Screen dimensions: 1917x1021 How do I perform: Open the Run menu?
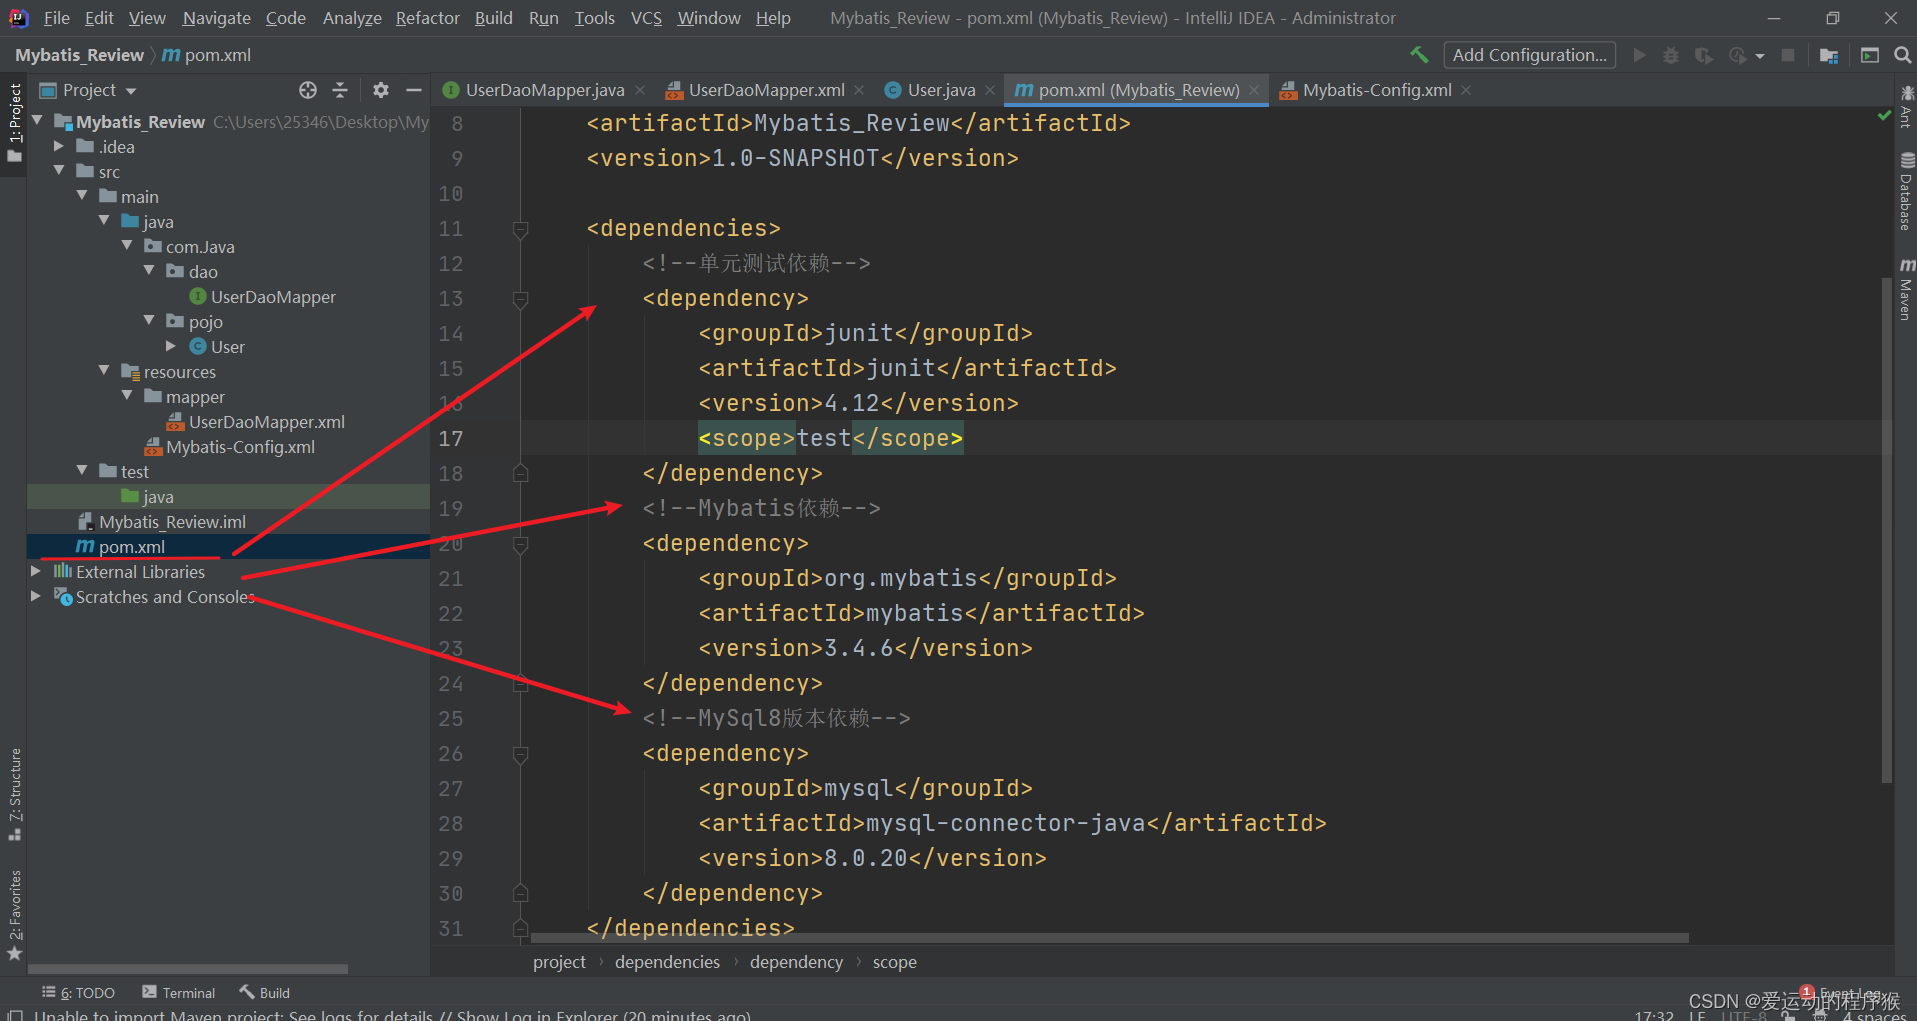coord(543,18)
